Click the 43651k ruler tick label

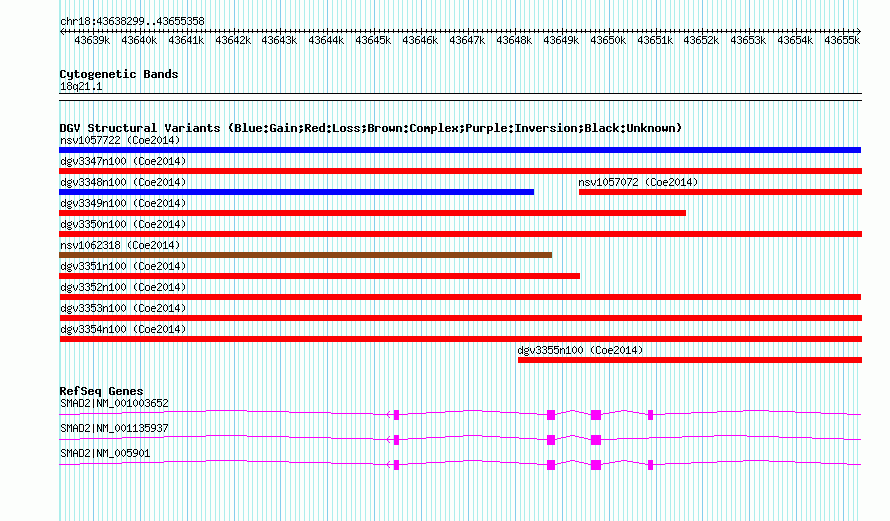tap(655, 40)
